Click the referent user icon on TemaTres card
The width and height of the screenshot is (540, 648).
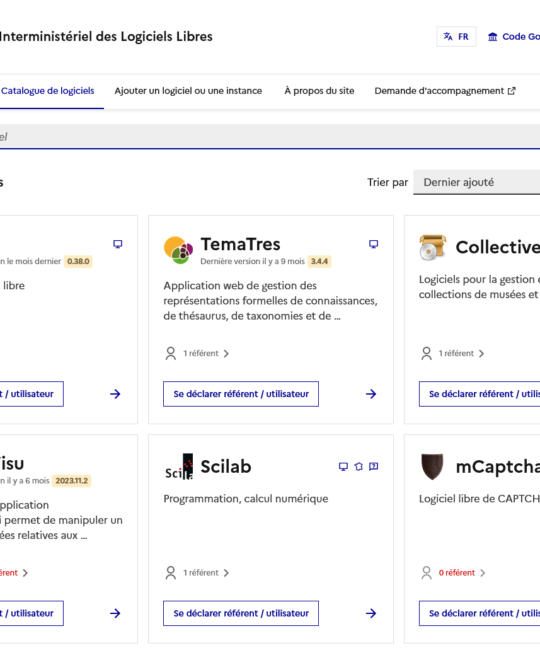[x=171, y=353]
